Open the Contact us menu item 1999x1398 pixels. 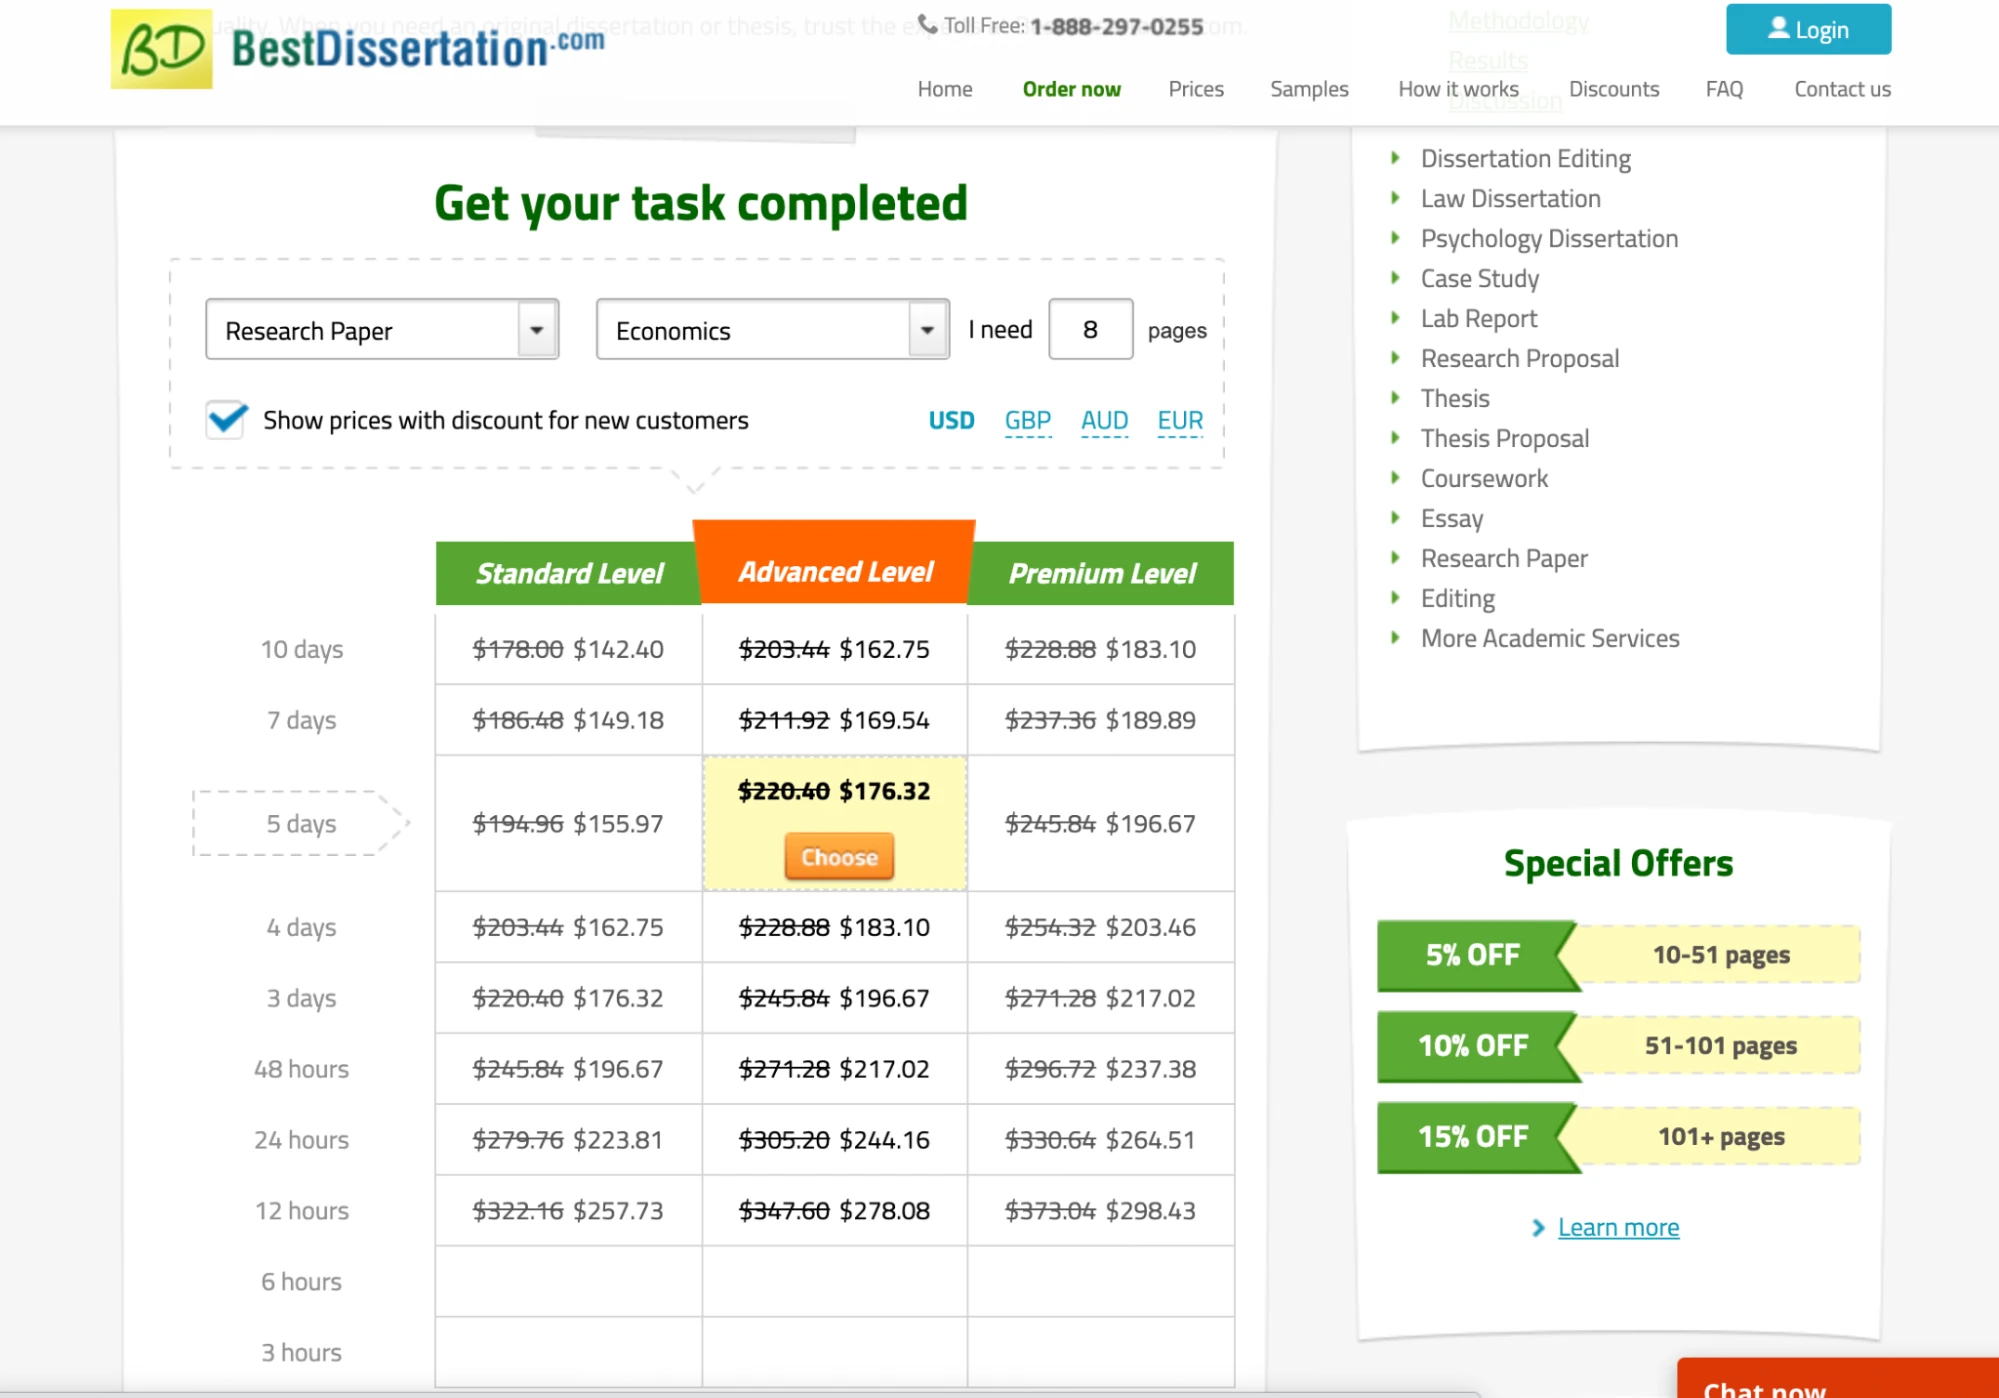point(1842,89)
